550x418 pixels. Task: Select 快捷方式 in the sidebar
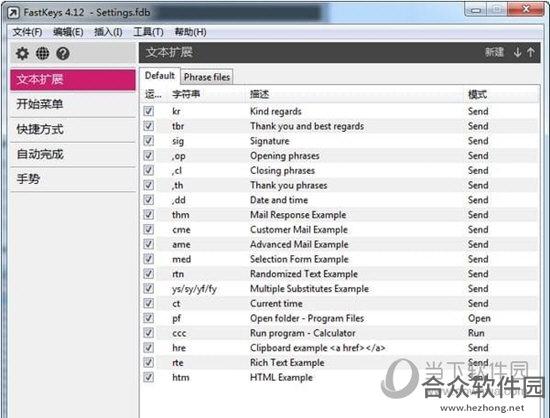[73, 129]
